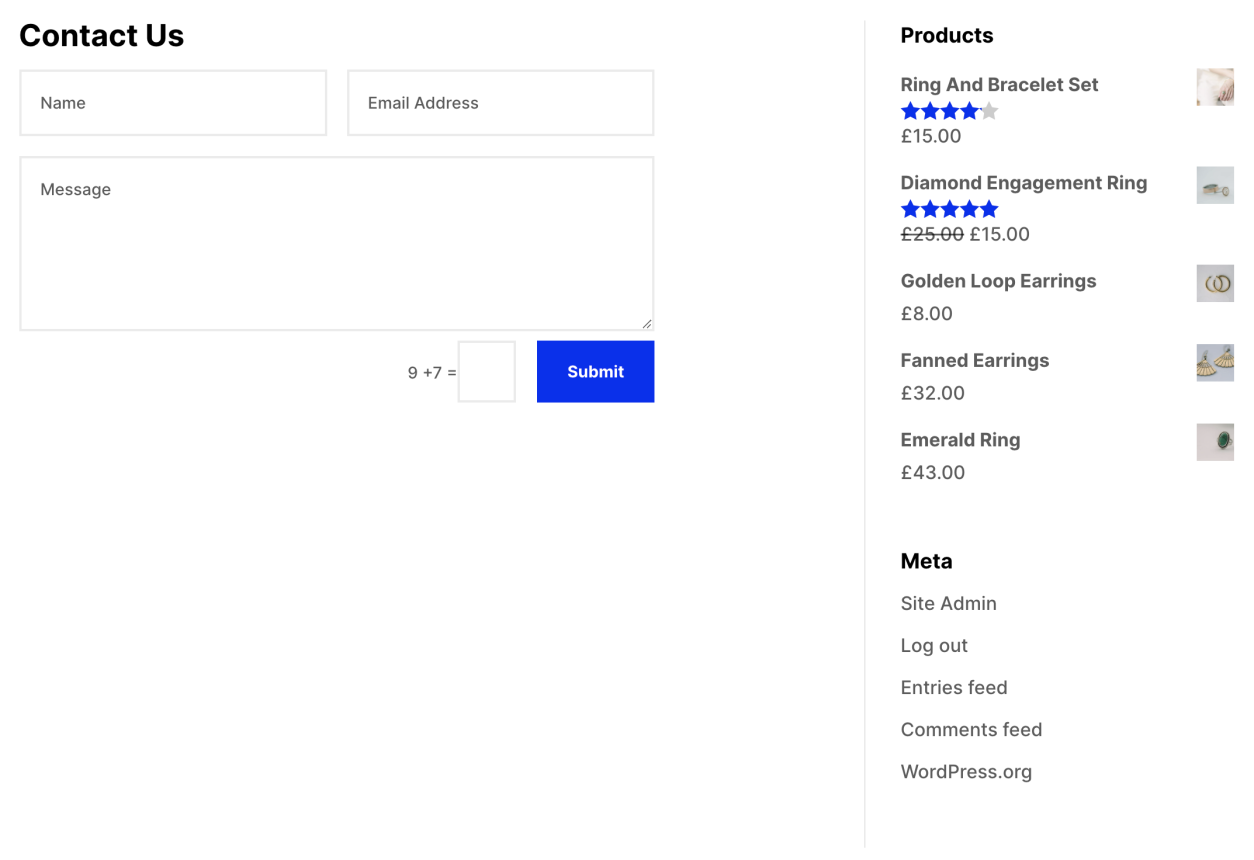Click the Log out link
Screen dimensions: 1254x860
(934, 645)
